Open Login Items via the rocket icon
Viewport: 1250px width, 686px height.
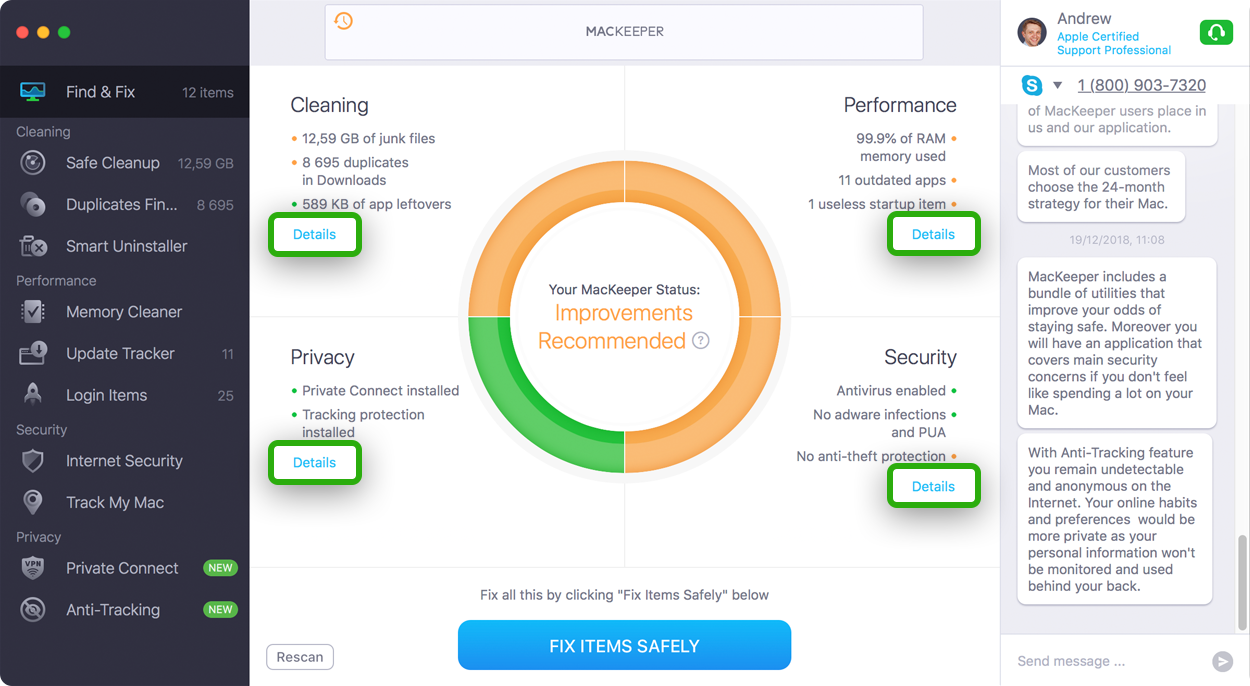point(33,395)
